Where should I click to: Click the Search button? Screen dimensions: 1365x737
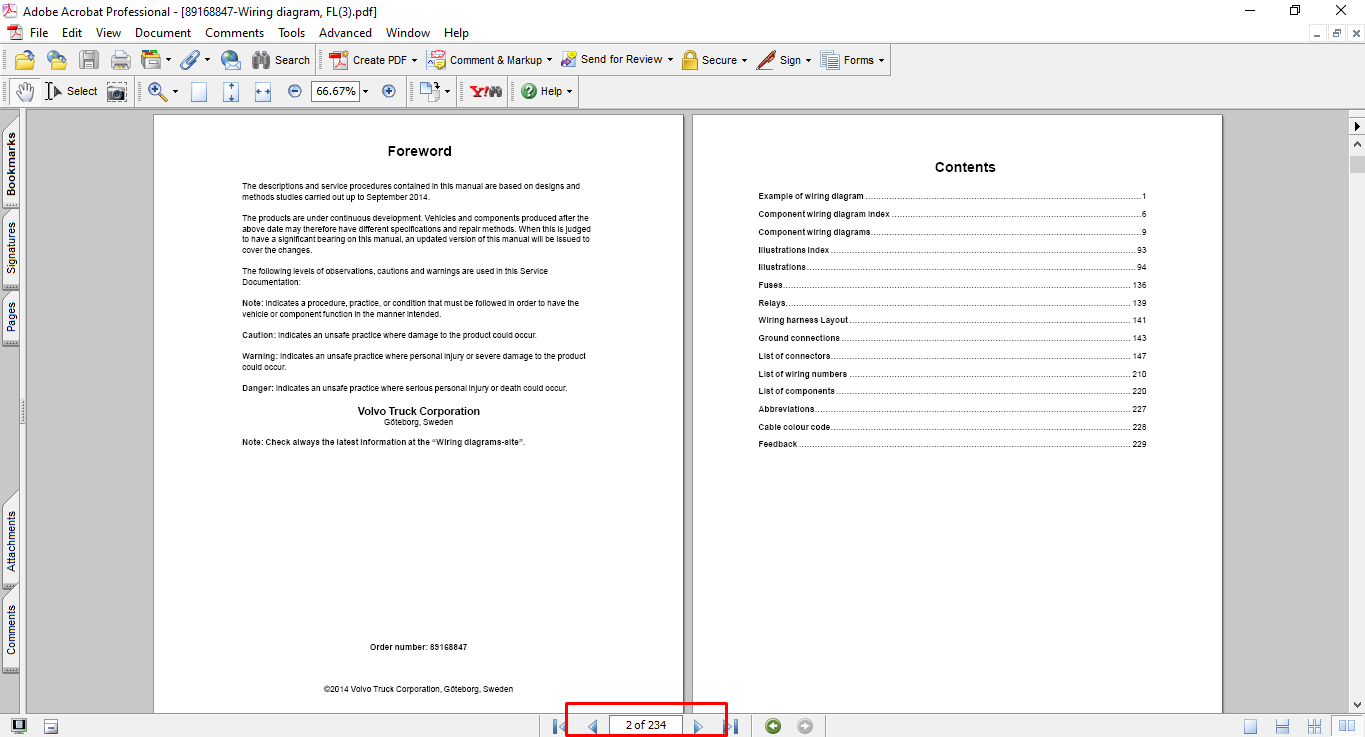tap(281, 60)
